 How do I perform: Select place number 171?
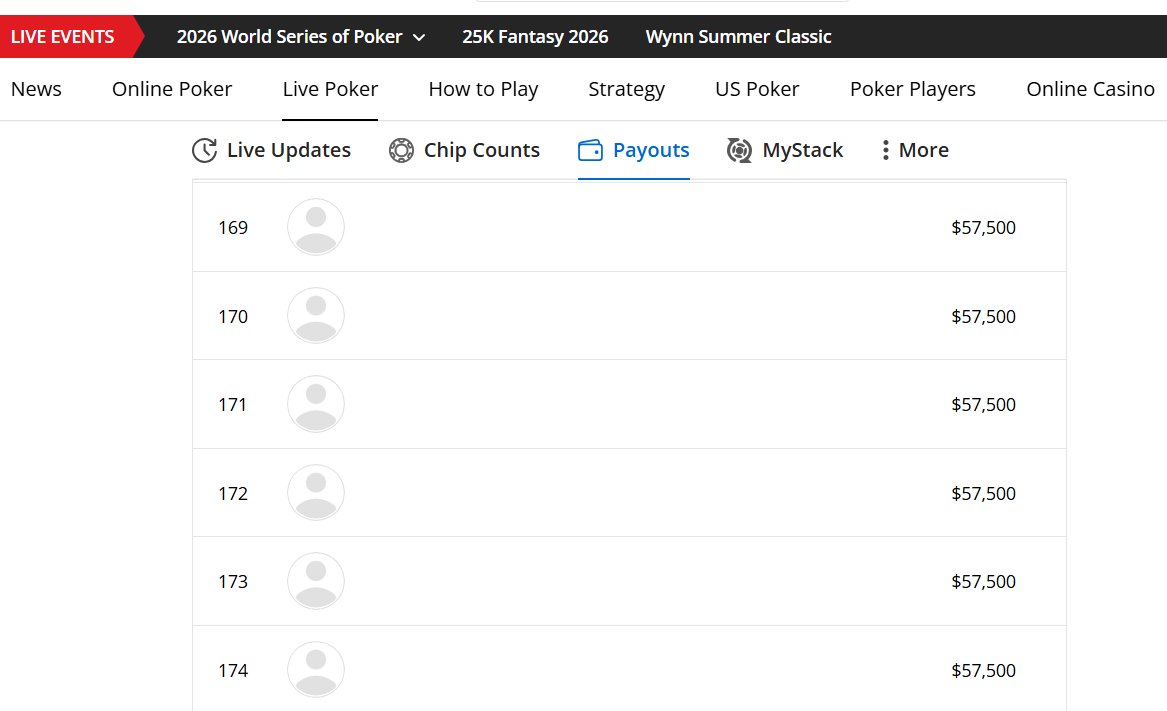(232, 405)
